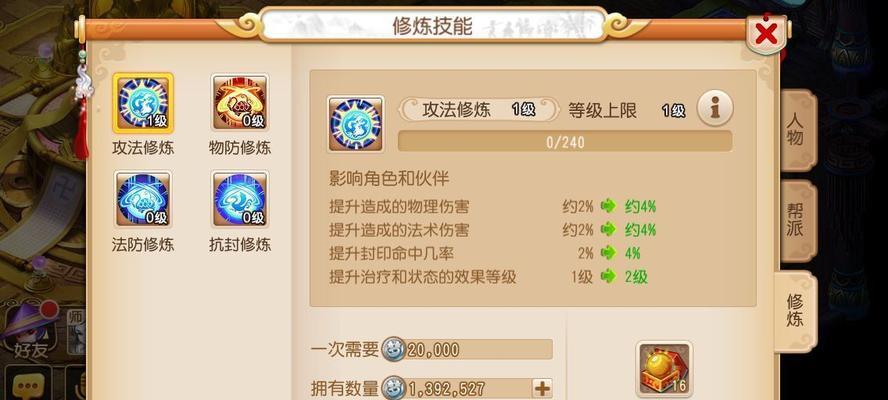Open the info button beside 等级上限

[x=715, y=108]
